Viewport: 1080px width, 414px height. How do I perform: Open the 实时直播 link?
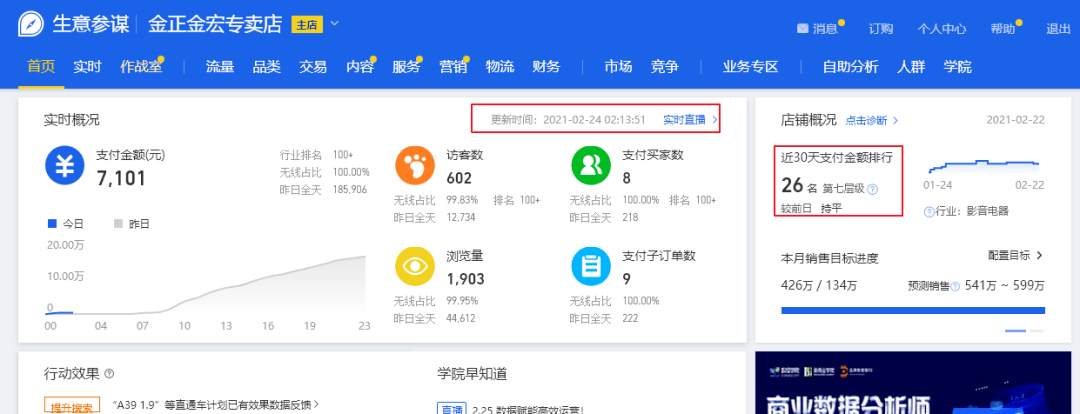690,120
